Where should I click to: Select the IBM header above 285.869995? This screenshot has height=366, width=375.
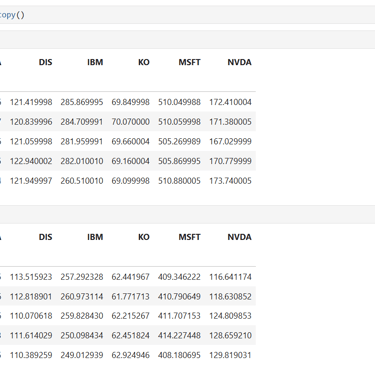(x=95, y=62)
